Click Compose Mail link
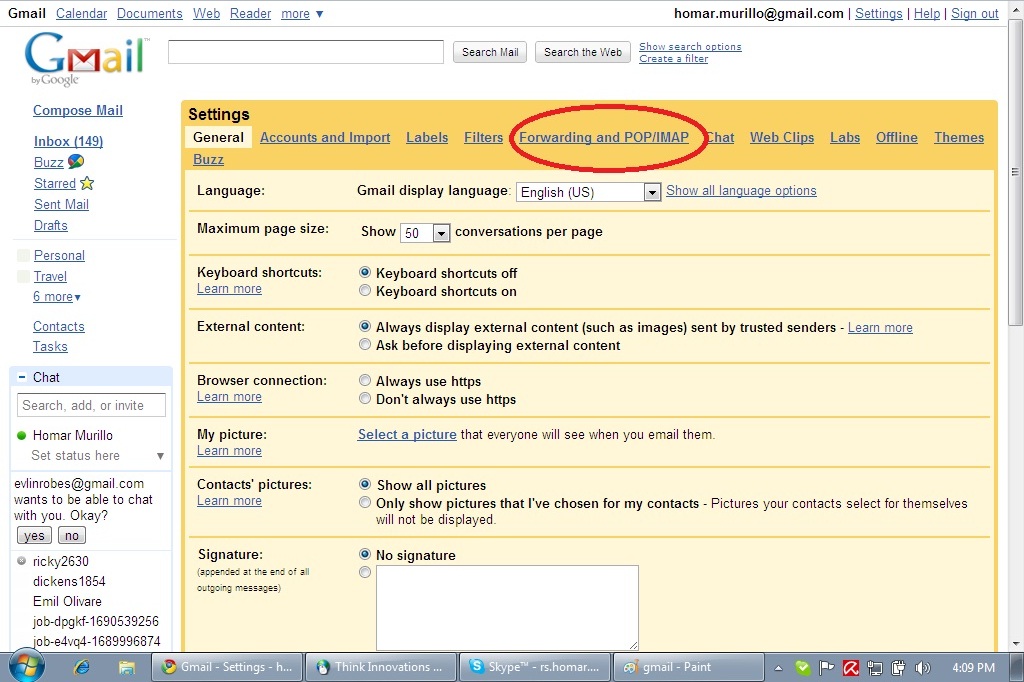This screenshot has height=682, width=1024. (x=78, y=110)
